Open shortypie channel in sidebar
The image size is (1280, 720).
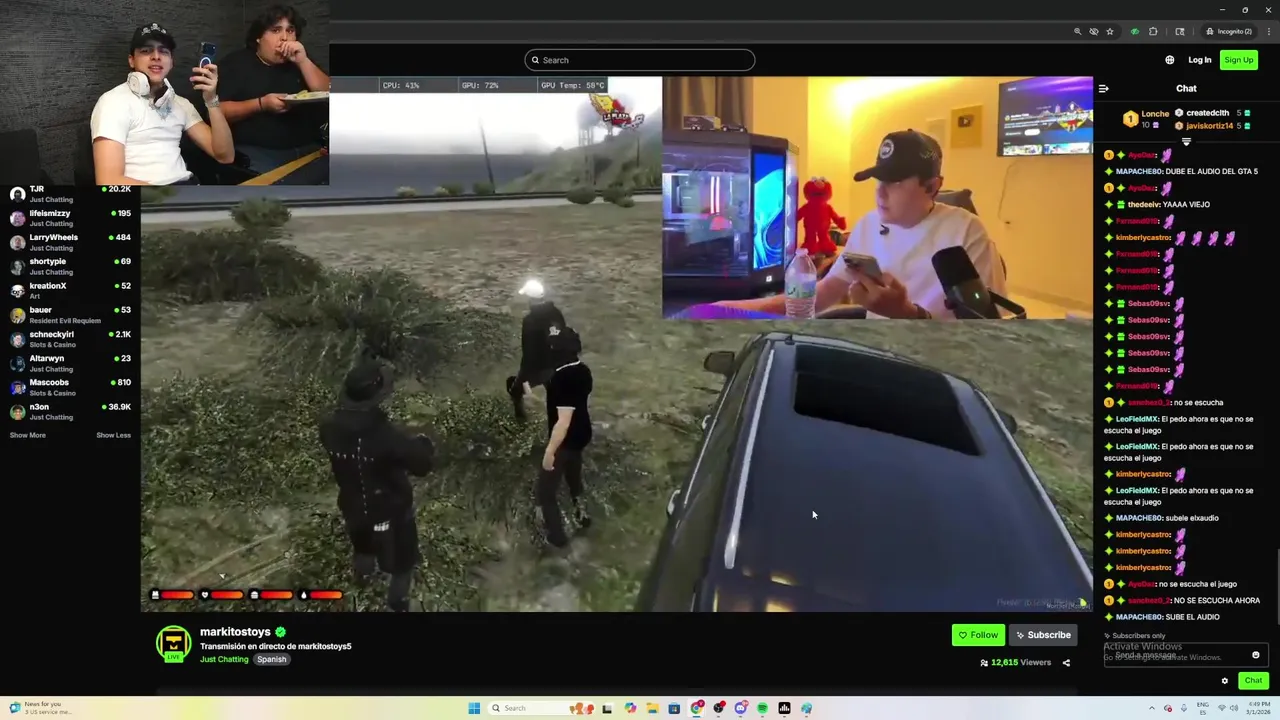coord(70,266)
